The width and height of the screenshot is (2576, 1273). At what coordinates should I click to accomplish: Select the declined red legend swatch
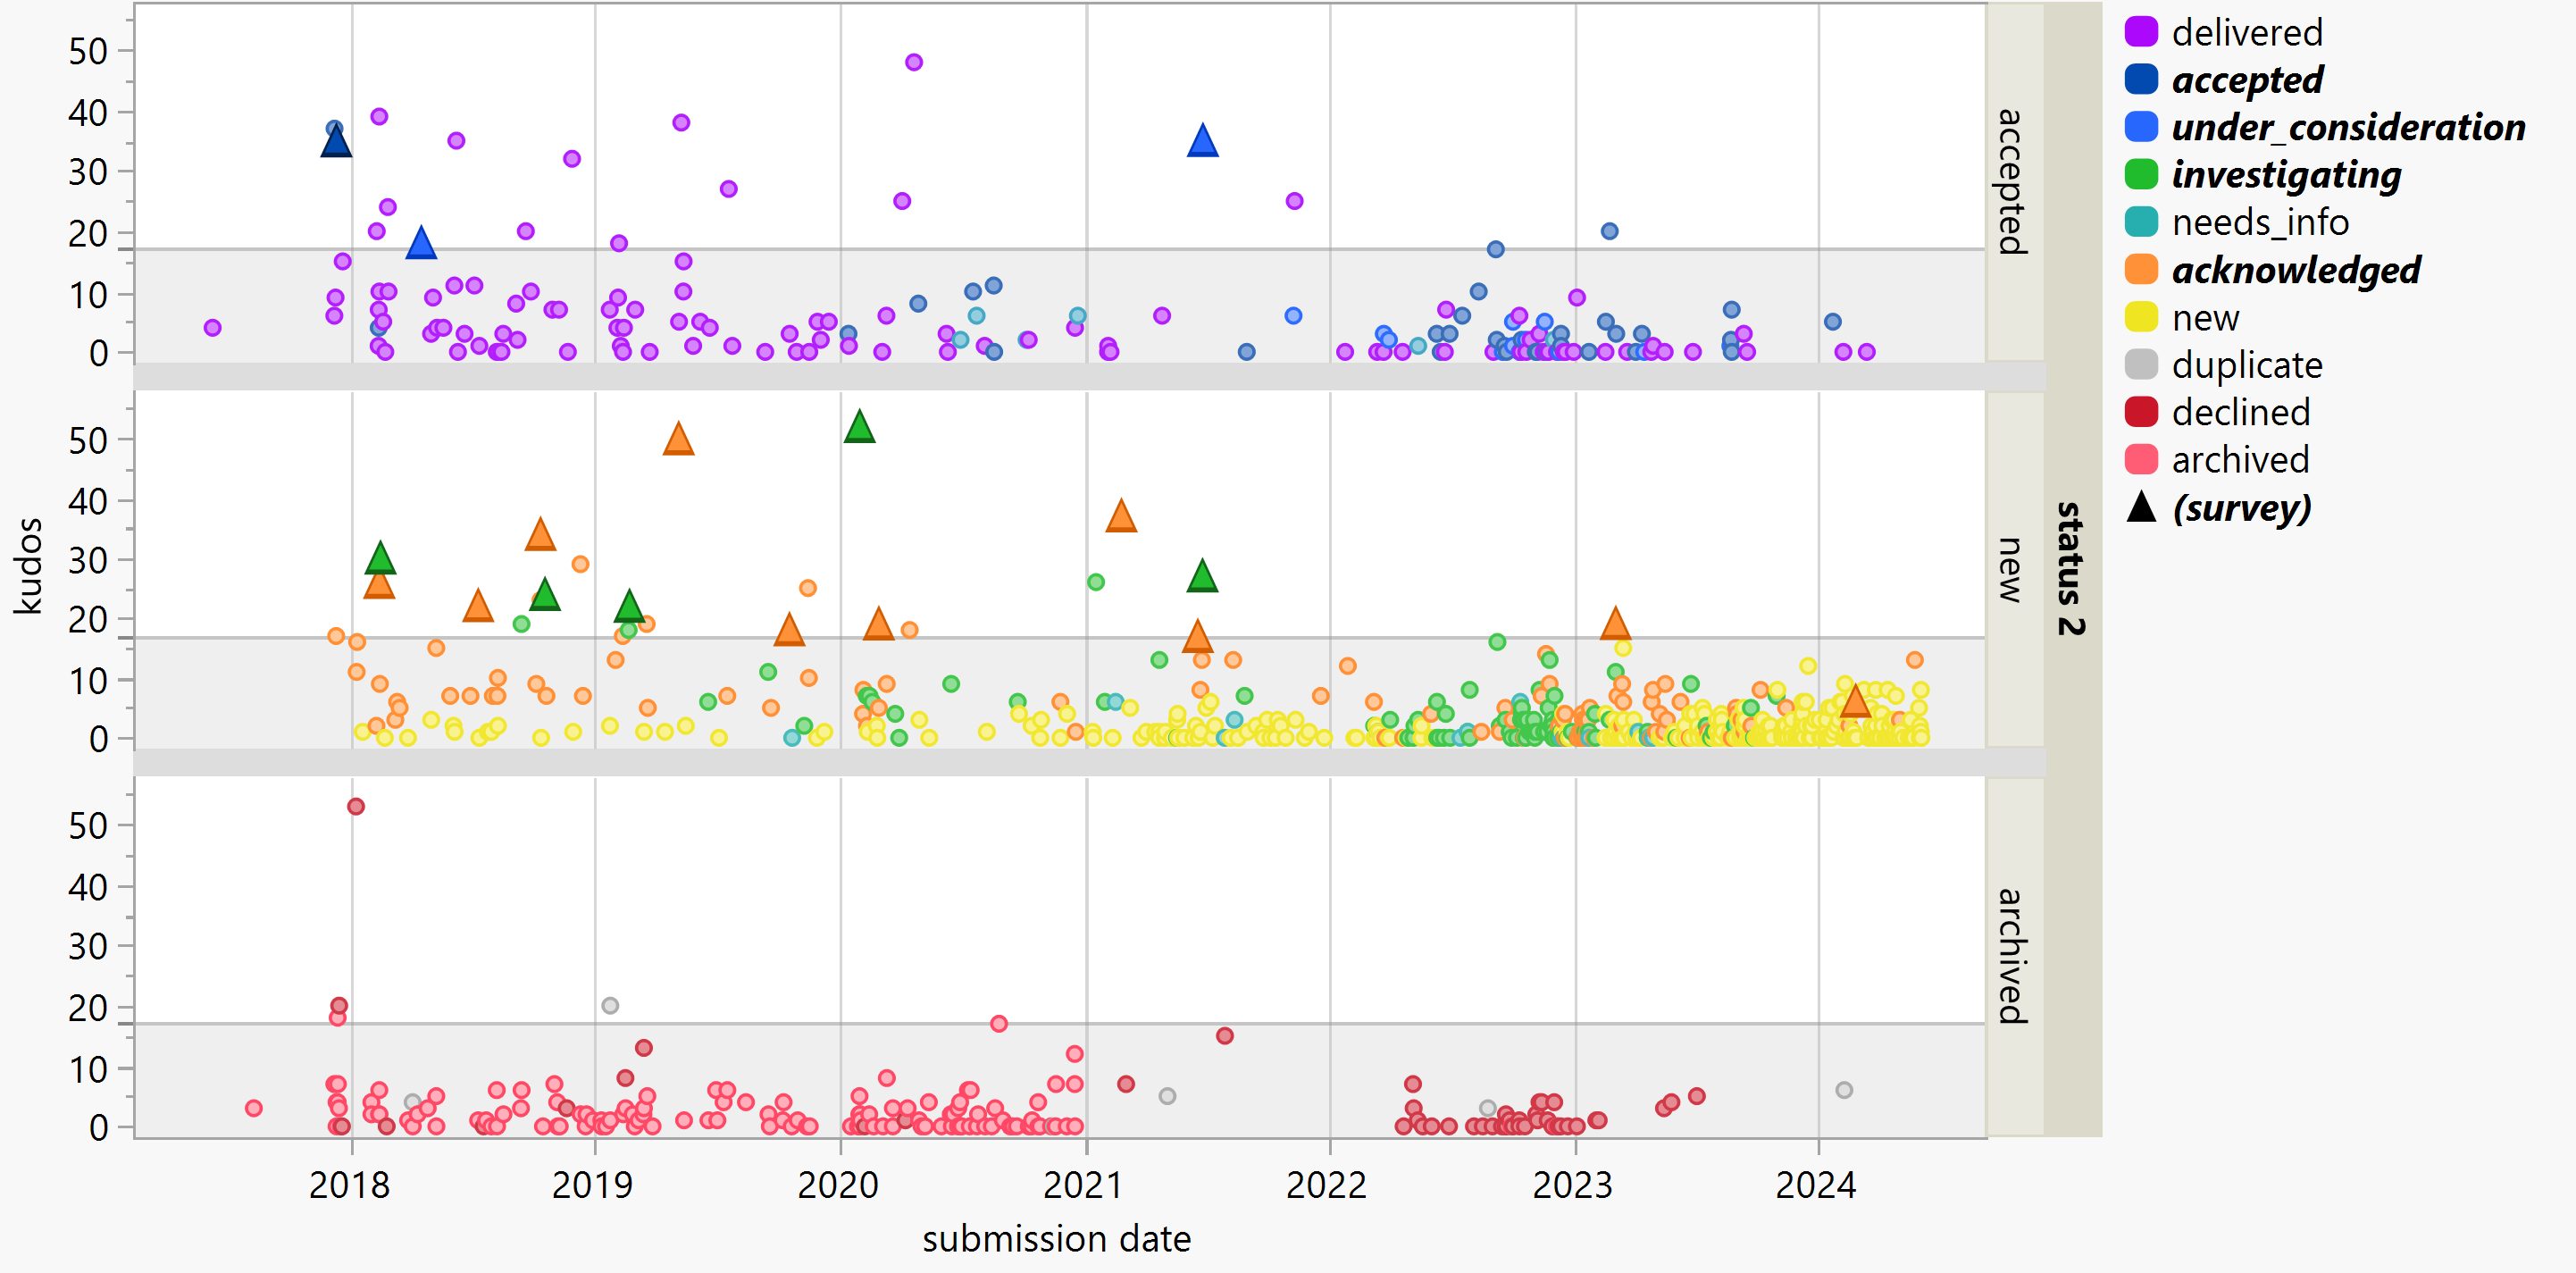(x=2140, y=412)
